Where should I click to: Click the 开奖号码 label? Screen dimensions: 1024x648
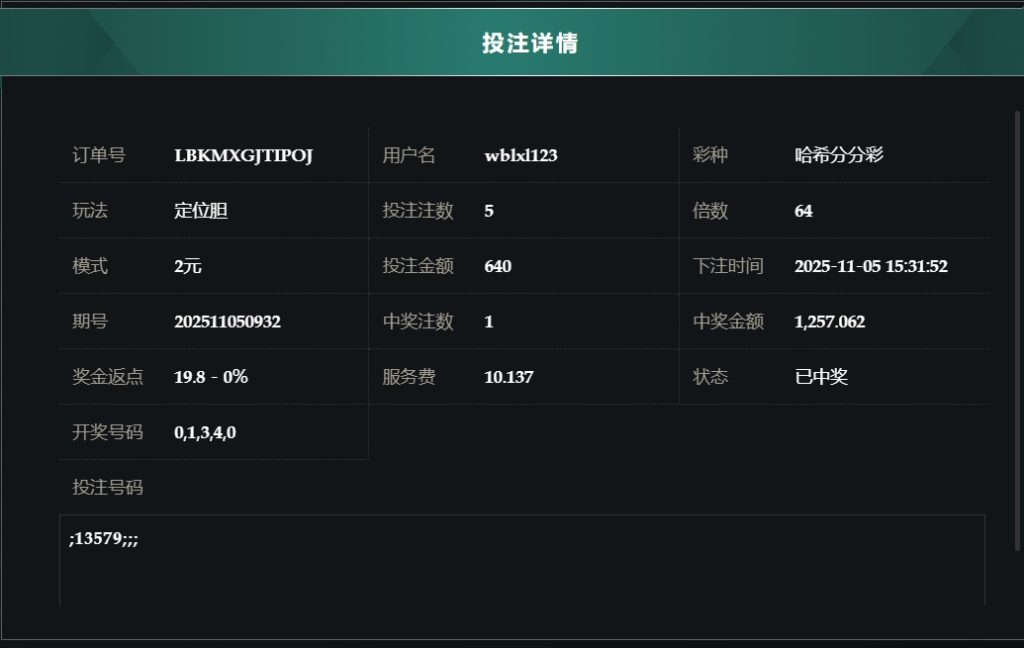point(108,433)
